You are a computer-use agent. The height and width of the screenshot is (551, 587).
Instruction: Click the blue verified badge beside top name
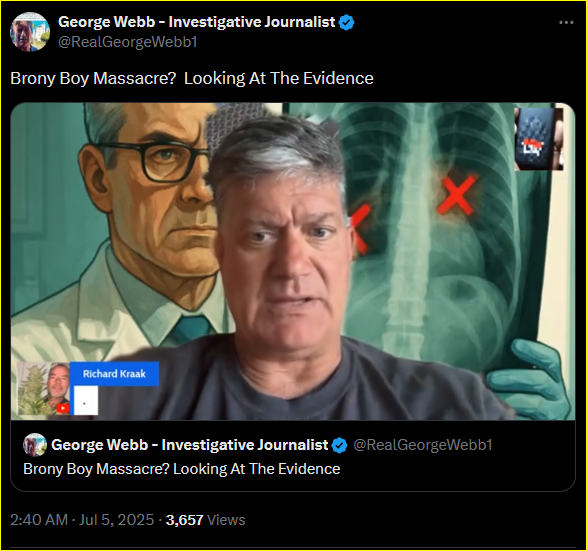point(346,22)
